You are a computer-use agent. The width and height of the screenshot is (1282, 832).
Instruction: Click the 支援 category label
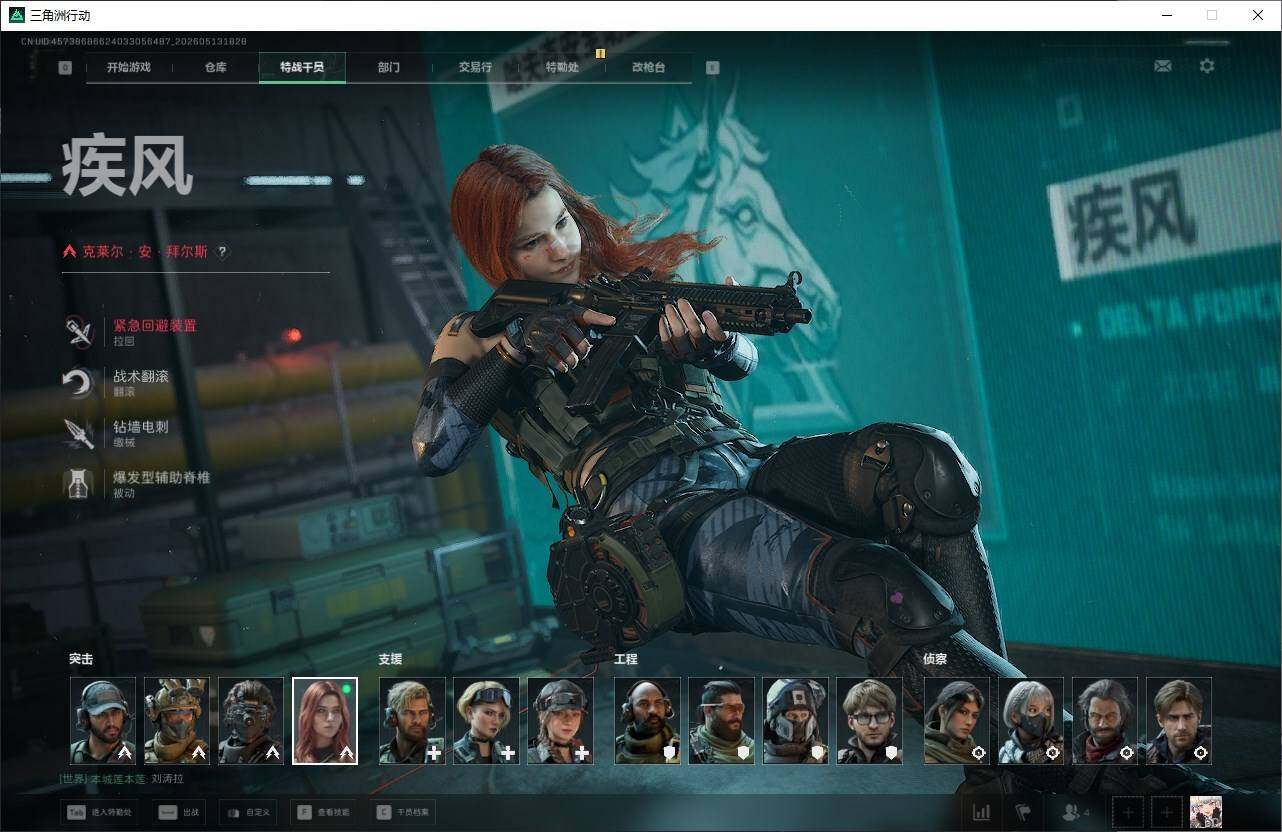(390, 659)
